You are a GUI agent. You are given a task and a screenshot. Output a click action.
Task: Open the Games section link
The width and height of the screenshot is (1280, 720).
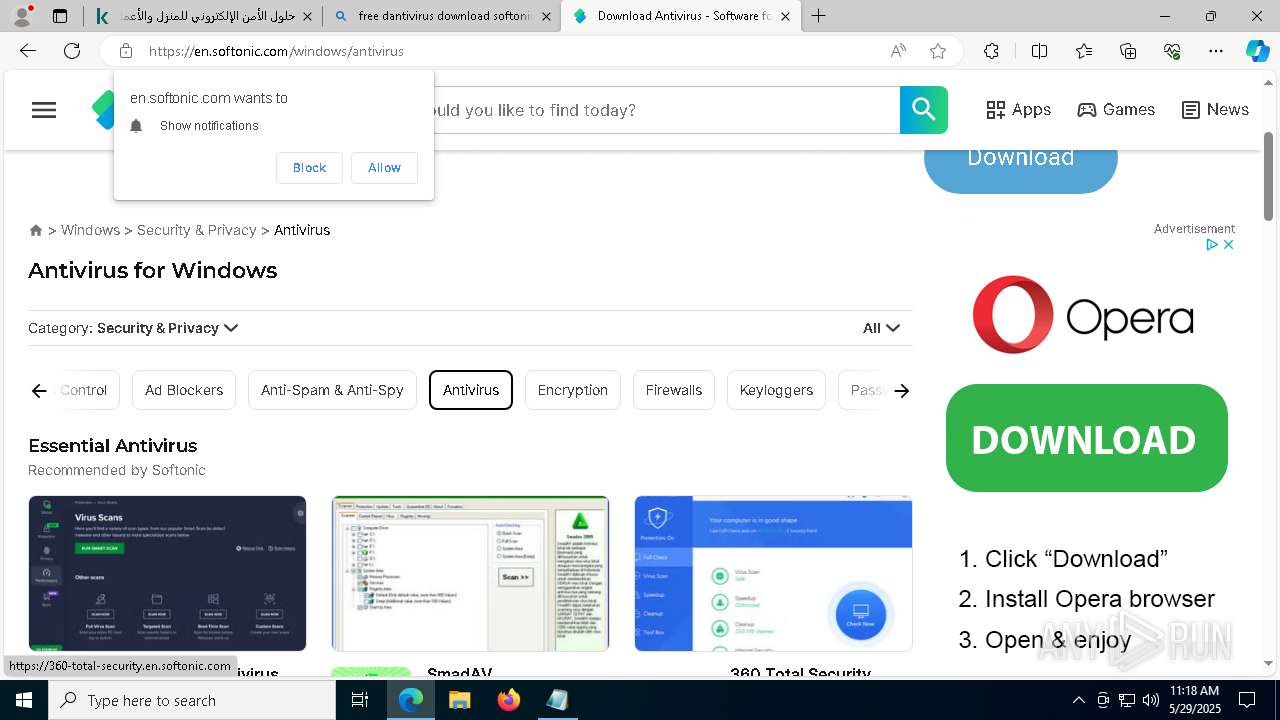(1116, 110)
